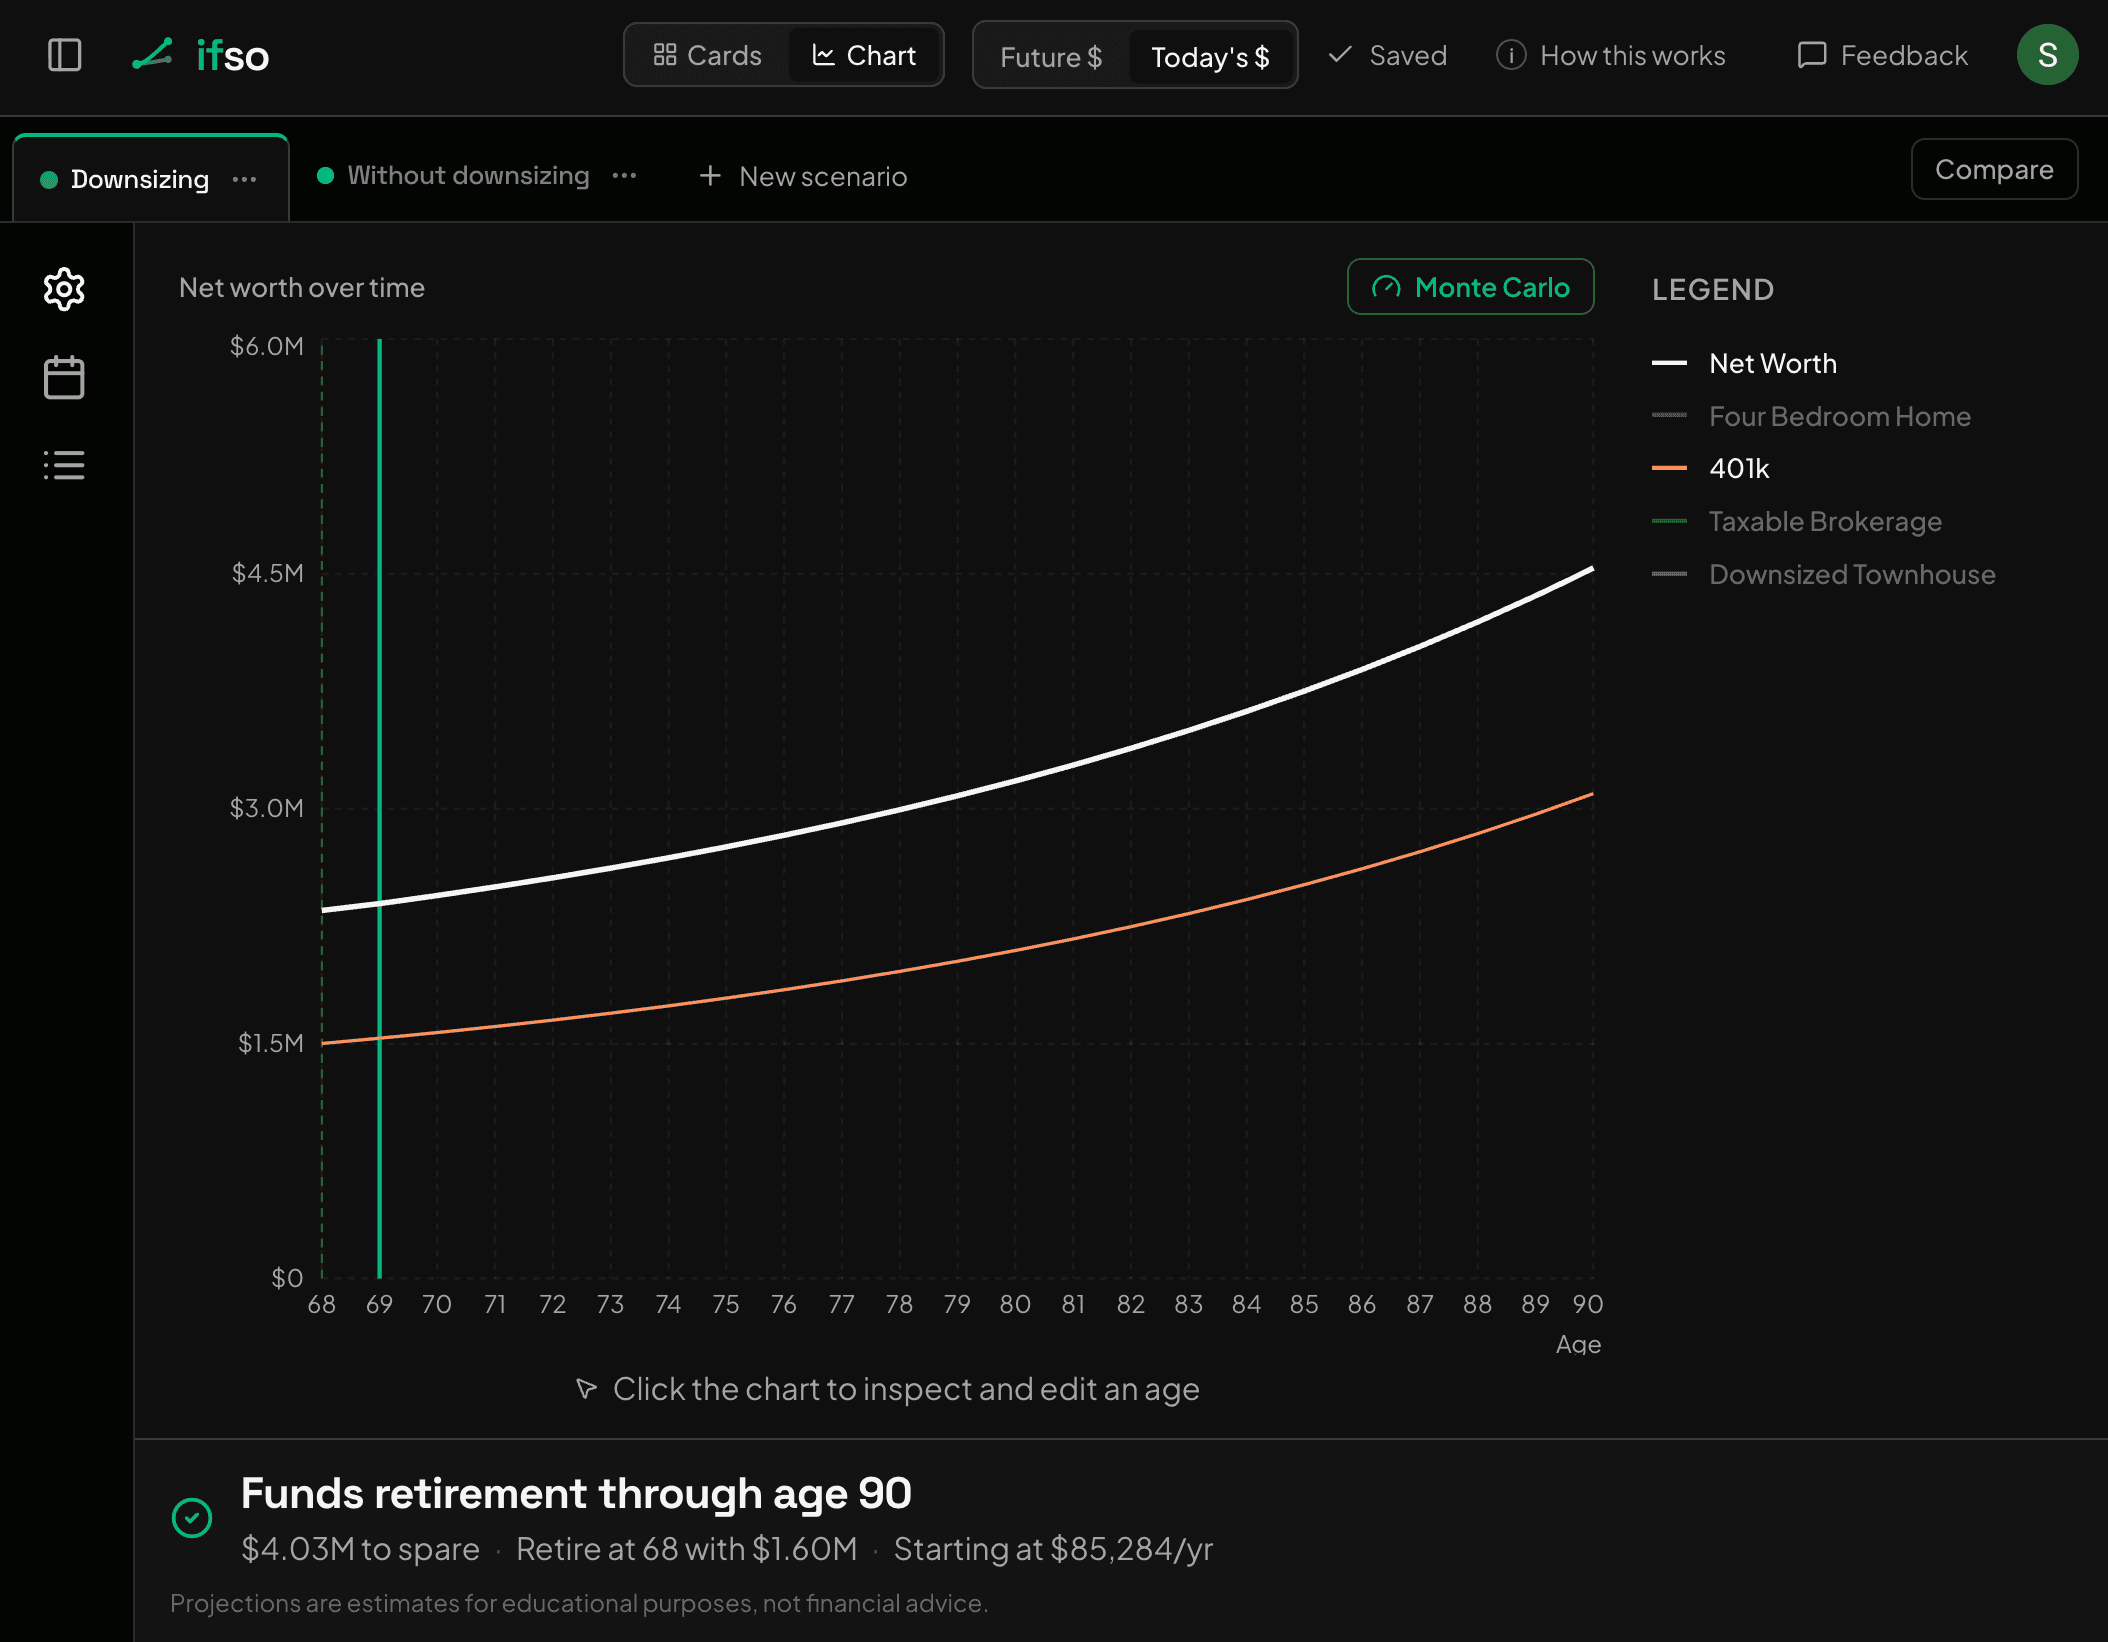This screenshot has width=2108, height=1642.
Task: Switch to Chart view
Action: (864, 55)
